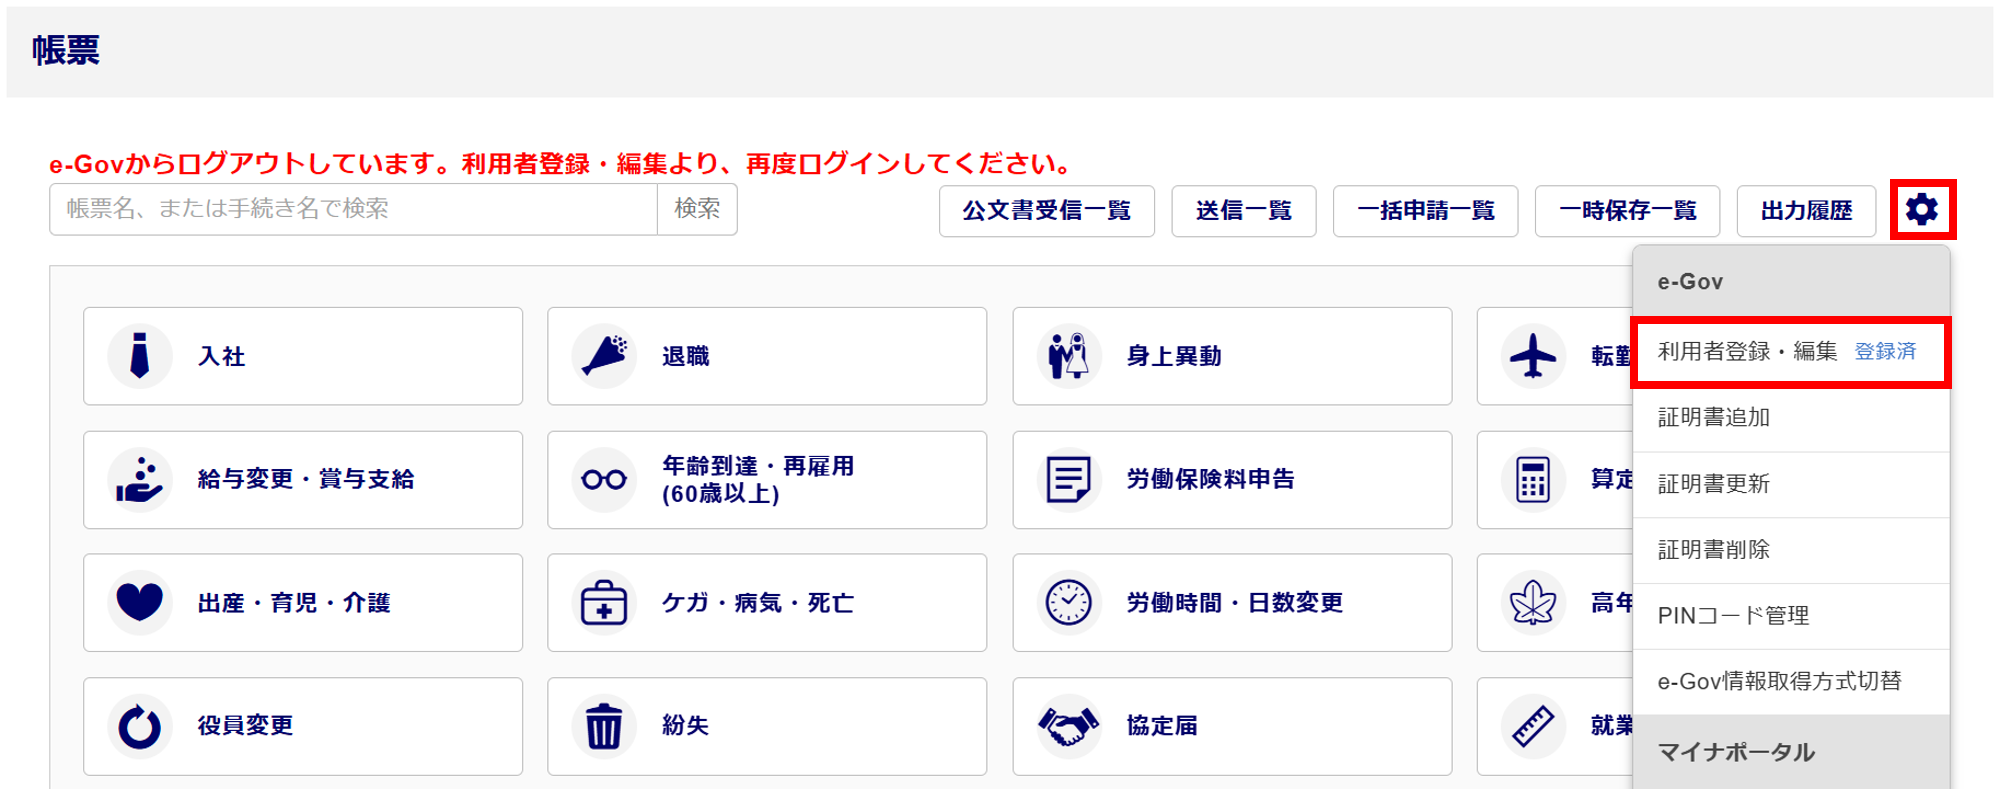
Task: Open the 出力履歴 output history
Action: (x=1806, y=211)
